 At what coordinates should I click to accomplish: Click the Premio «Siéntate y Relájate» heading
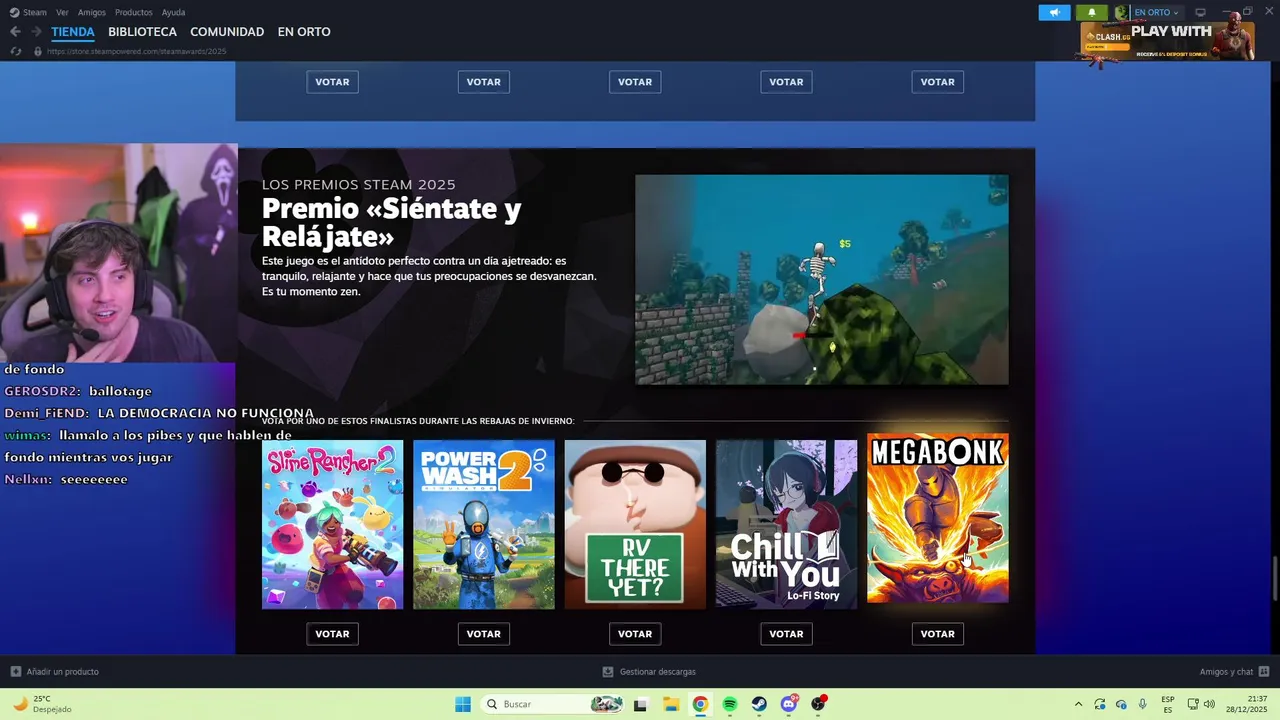(391, 222)
